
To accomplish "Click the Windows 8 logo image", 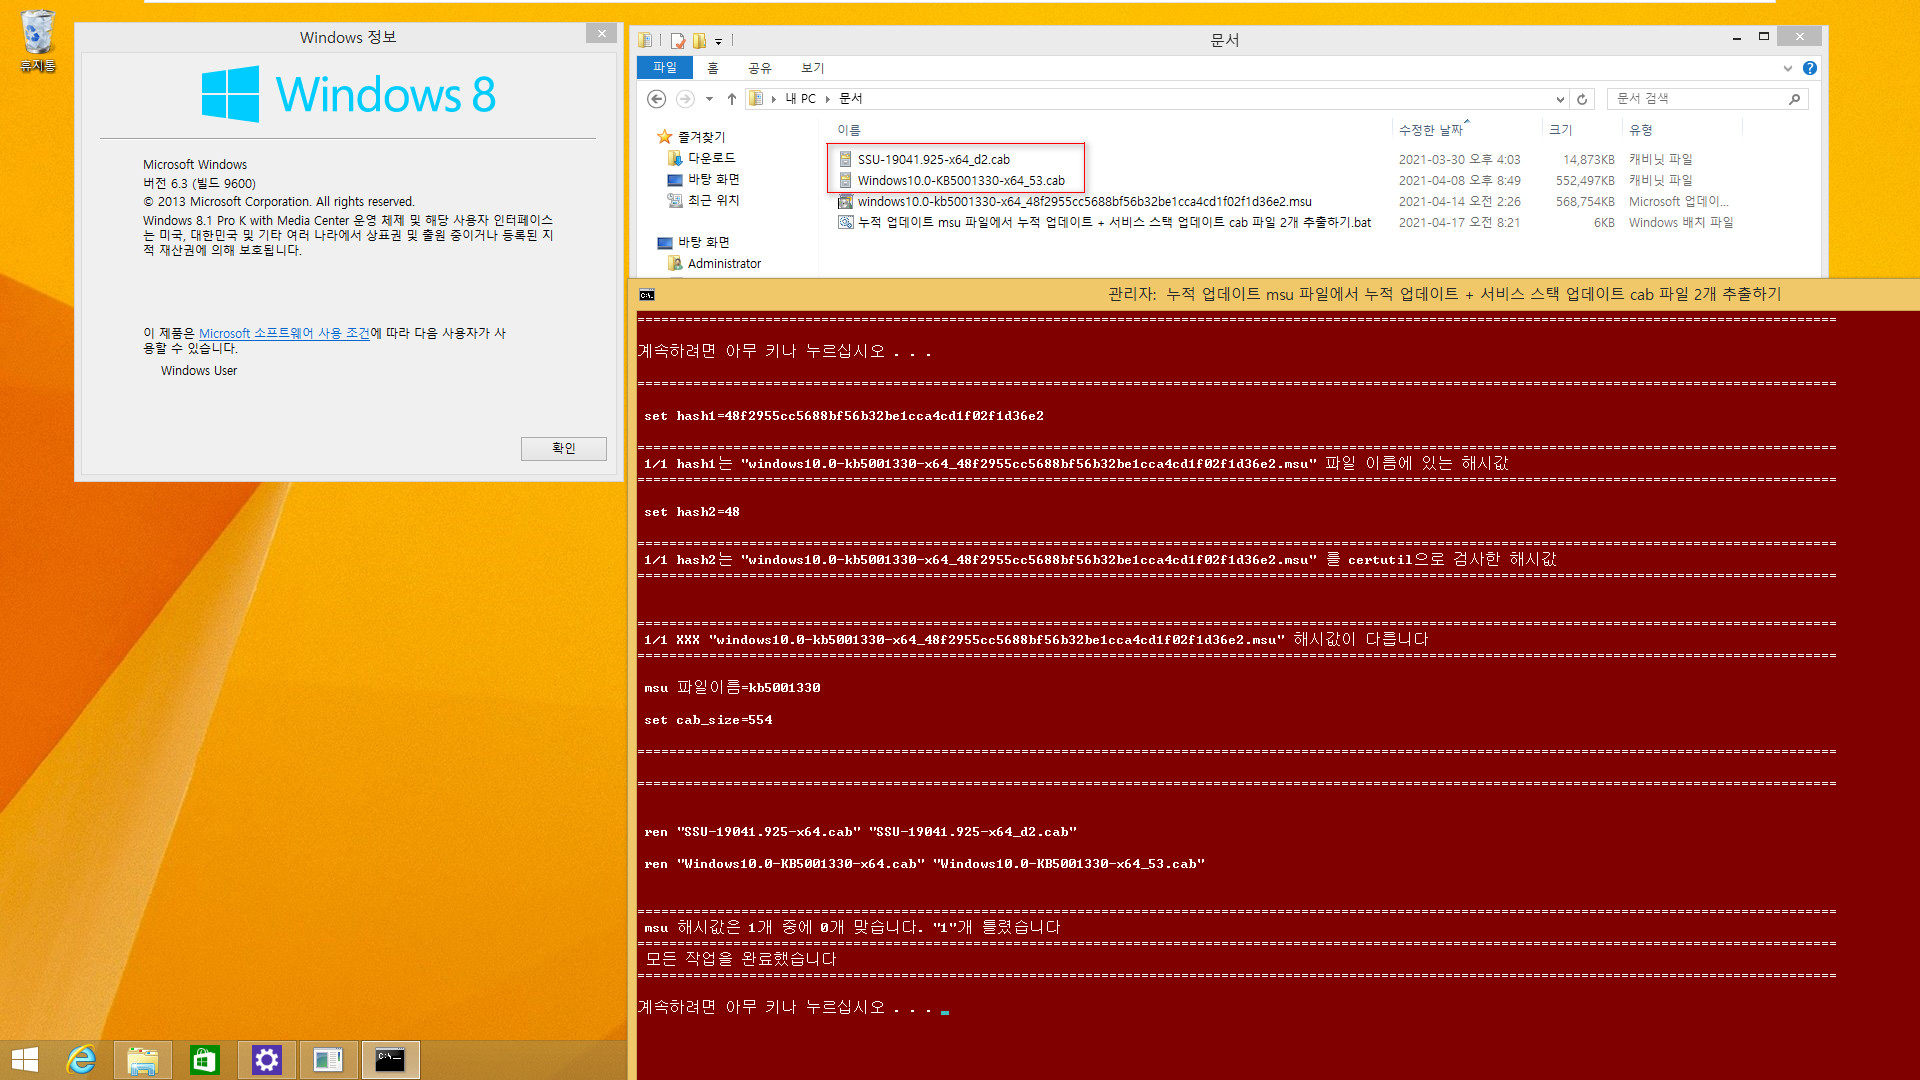I will [x=348, y=94].
